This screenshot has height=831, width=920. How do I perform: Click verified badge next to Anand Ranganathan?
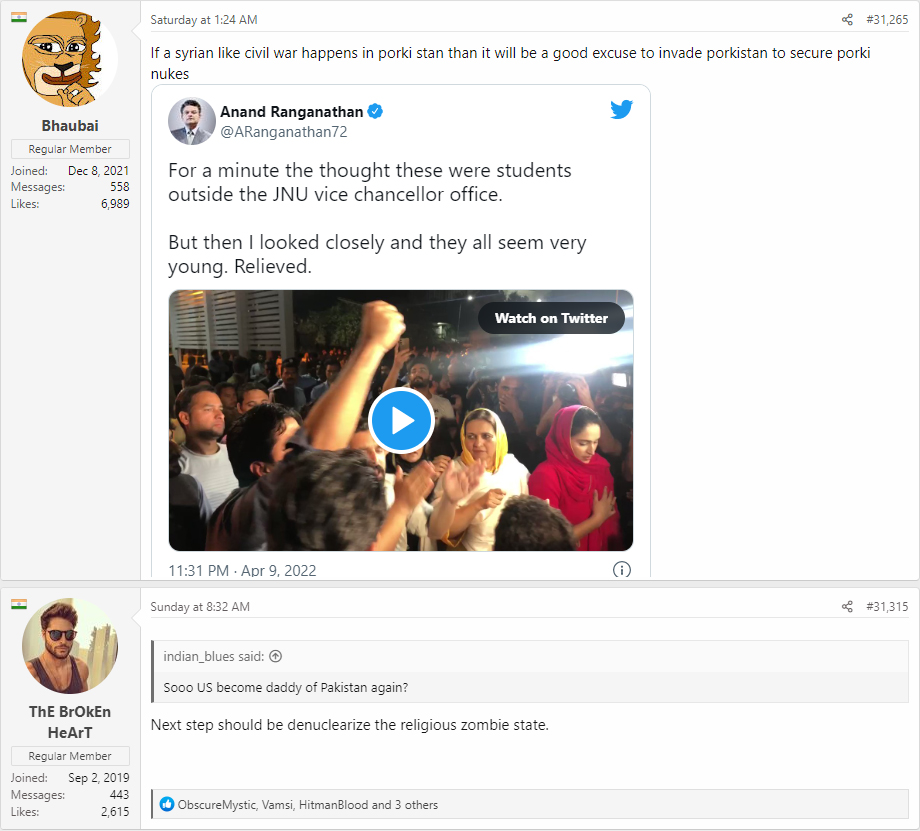click(x=375, y=111)
